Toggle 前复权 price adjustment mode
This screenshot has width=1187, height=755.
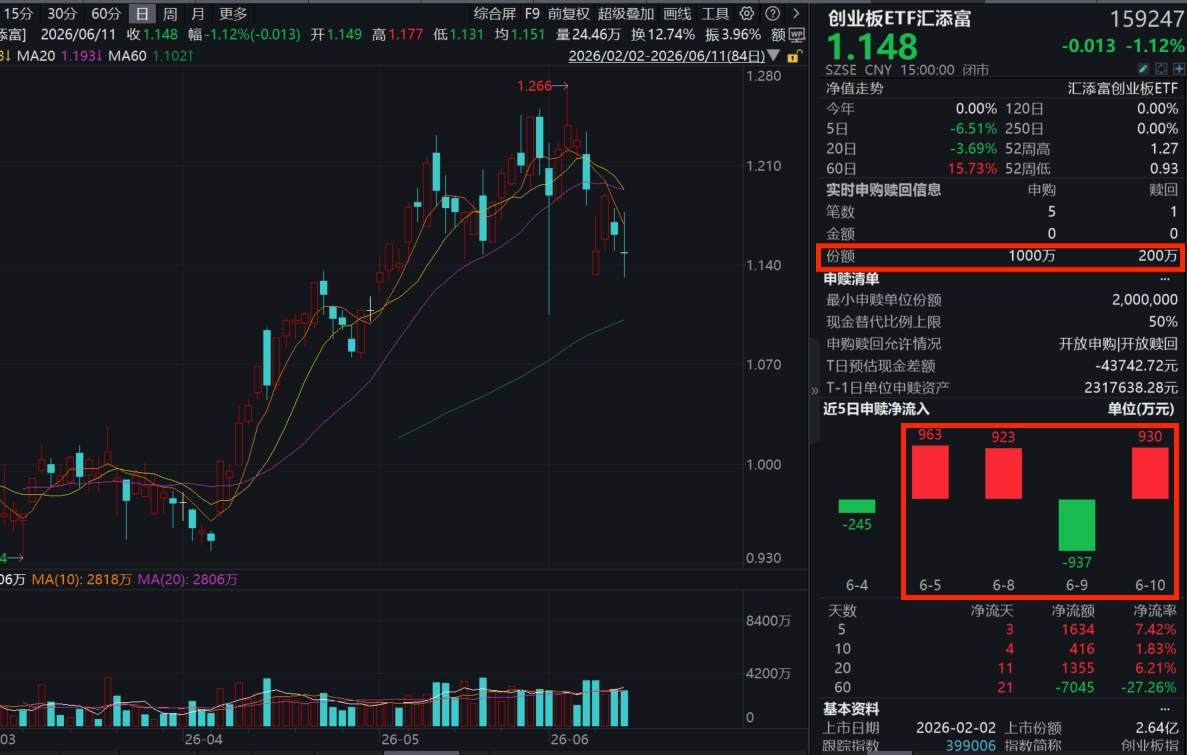point(569,14)
